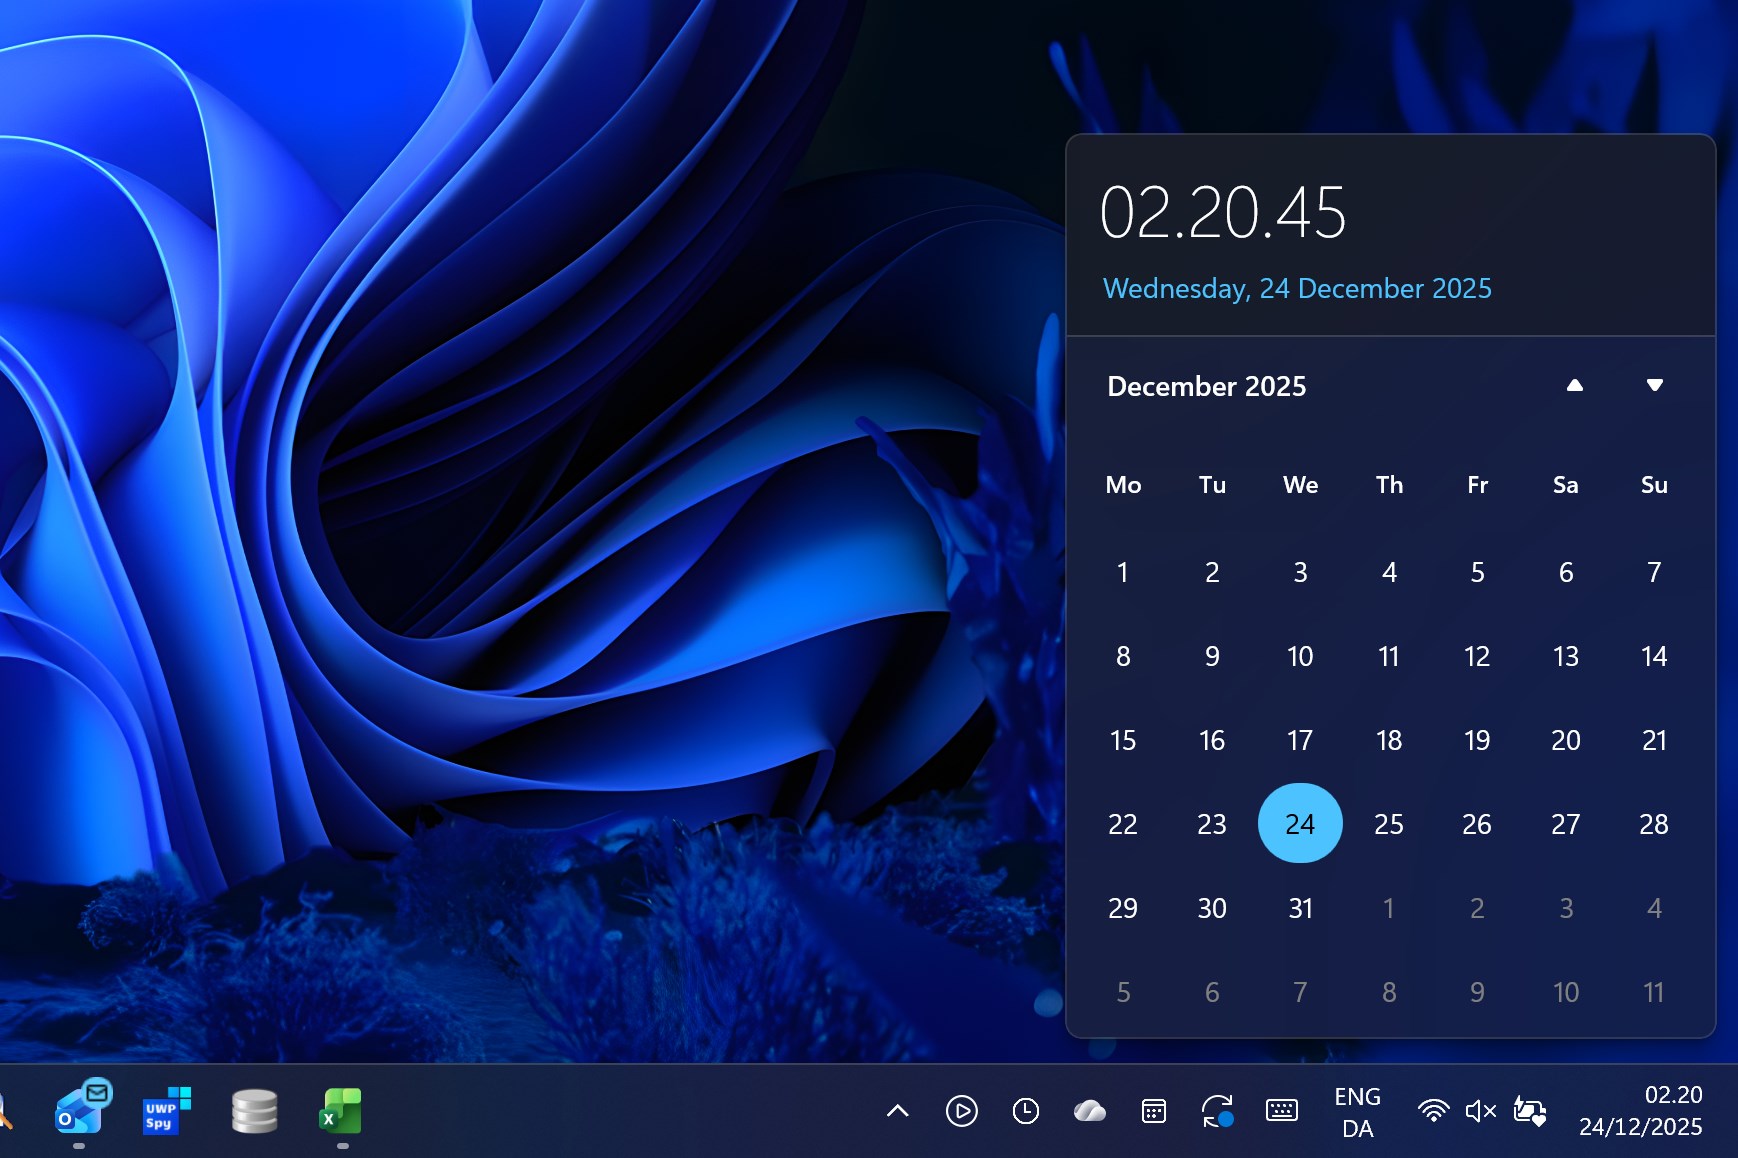The image size is (1738, 1158).
Task: Select highlighted day 24 in calendar
Action: pyautogui.click(x=1300, y=823)
